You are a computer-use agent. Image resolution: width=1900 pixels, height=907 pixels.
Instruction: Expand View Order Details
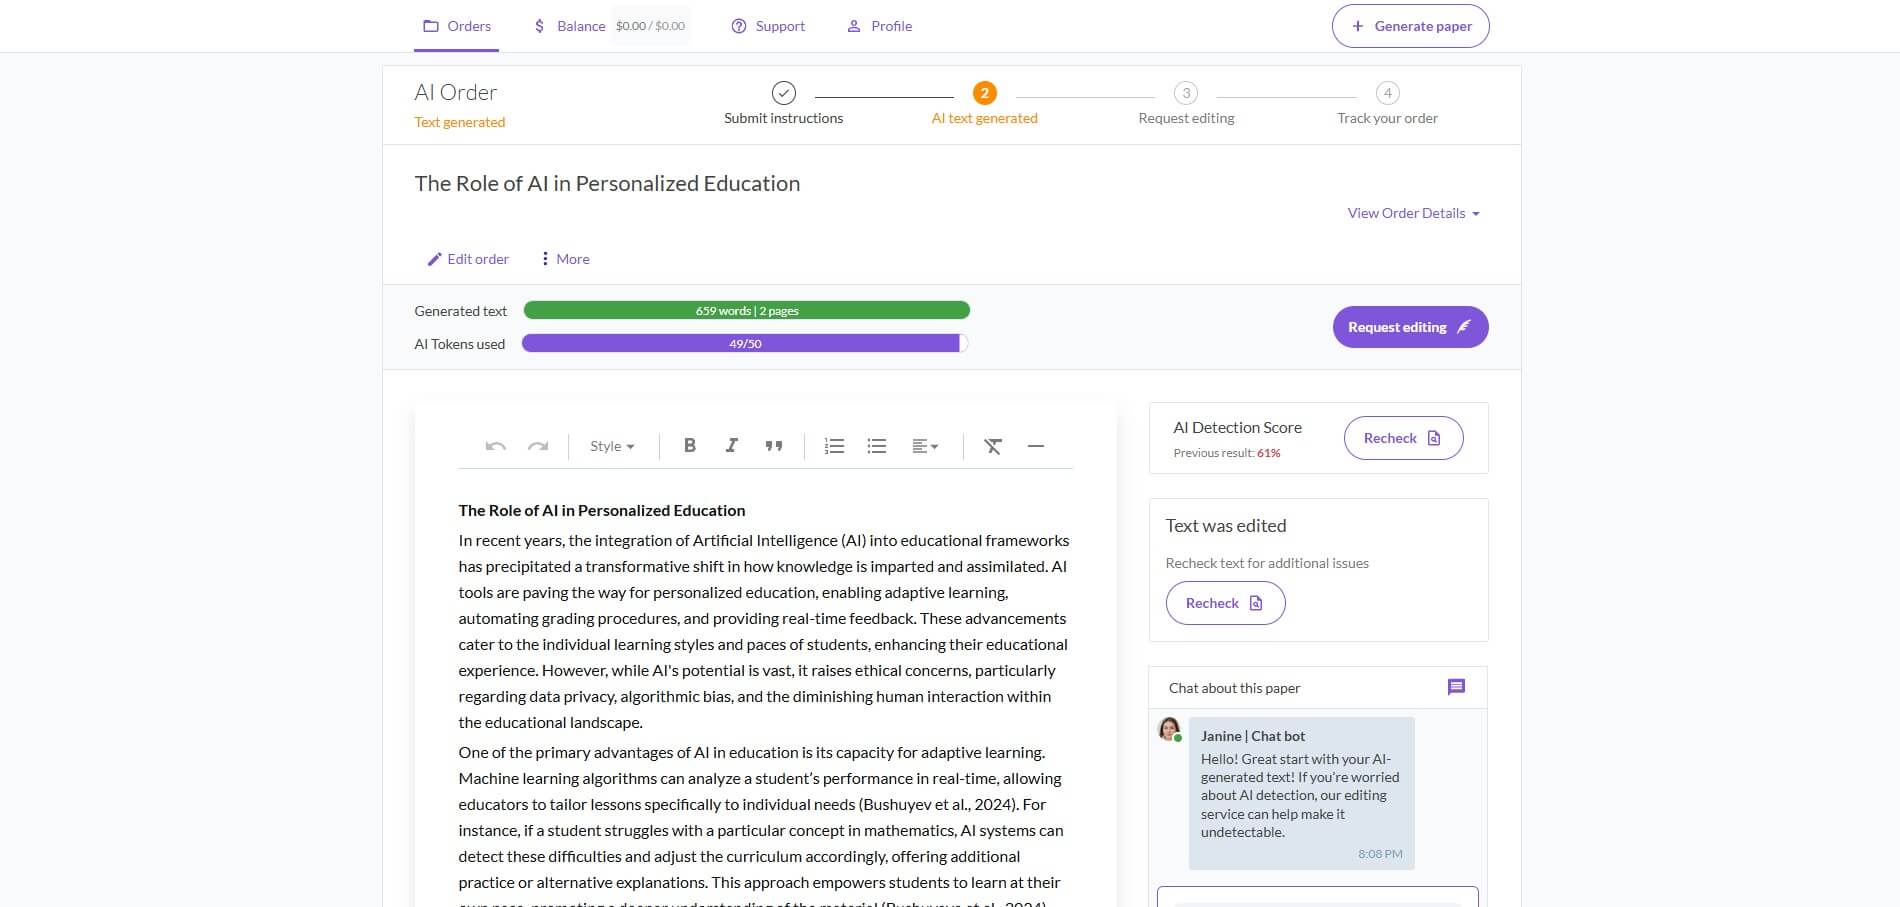(1413, 213)
